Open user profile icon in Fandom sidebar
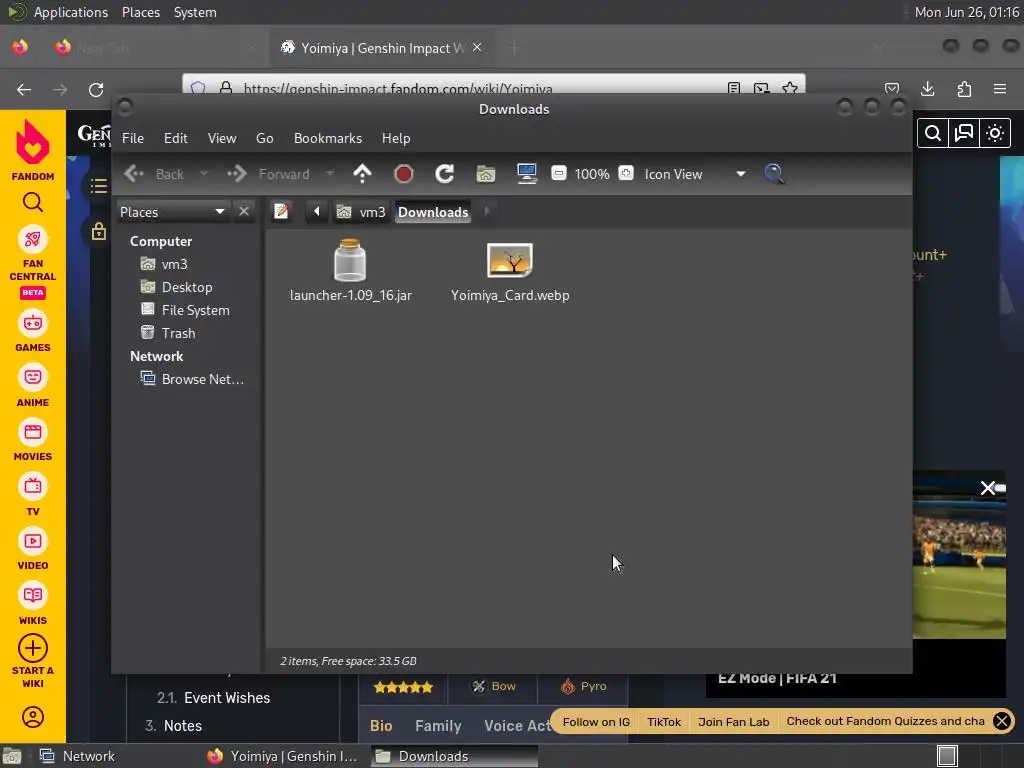Viewport: 1024px width, 768px height. tap(33, 717)
